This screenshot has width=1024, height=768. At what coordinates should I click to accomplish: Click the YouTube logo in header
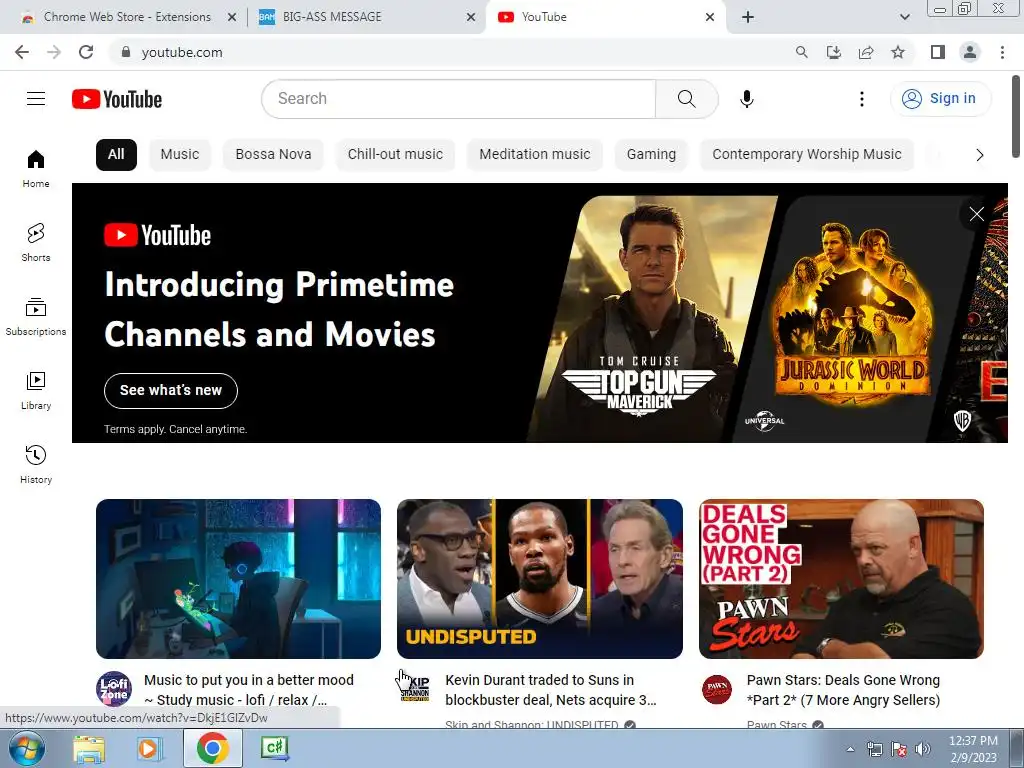117,99
